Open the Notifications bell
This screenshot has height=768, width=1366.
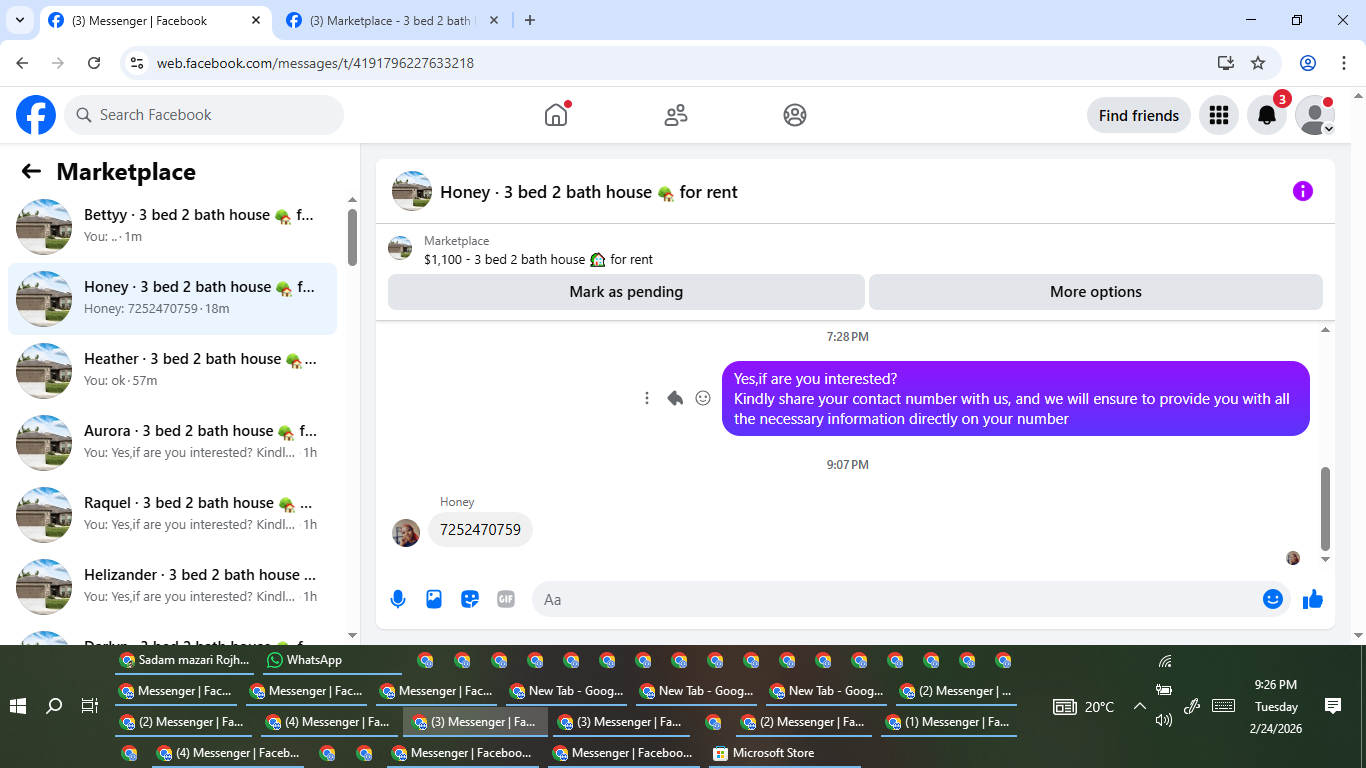click(x=1267, y=115)
